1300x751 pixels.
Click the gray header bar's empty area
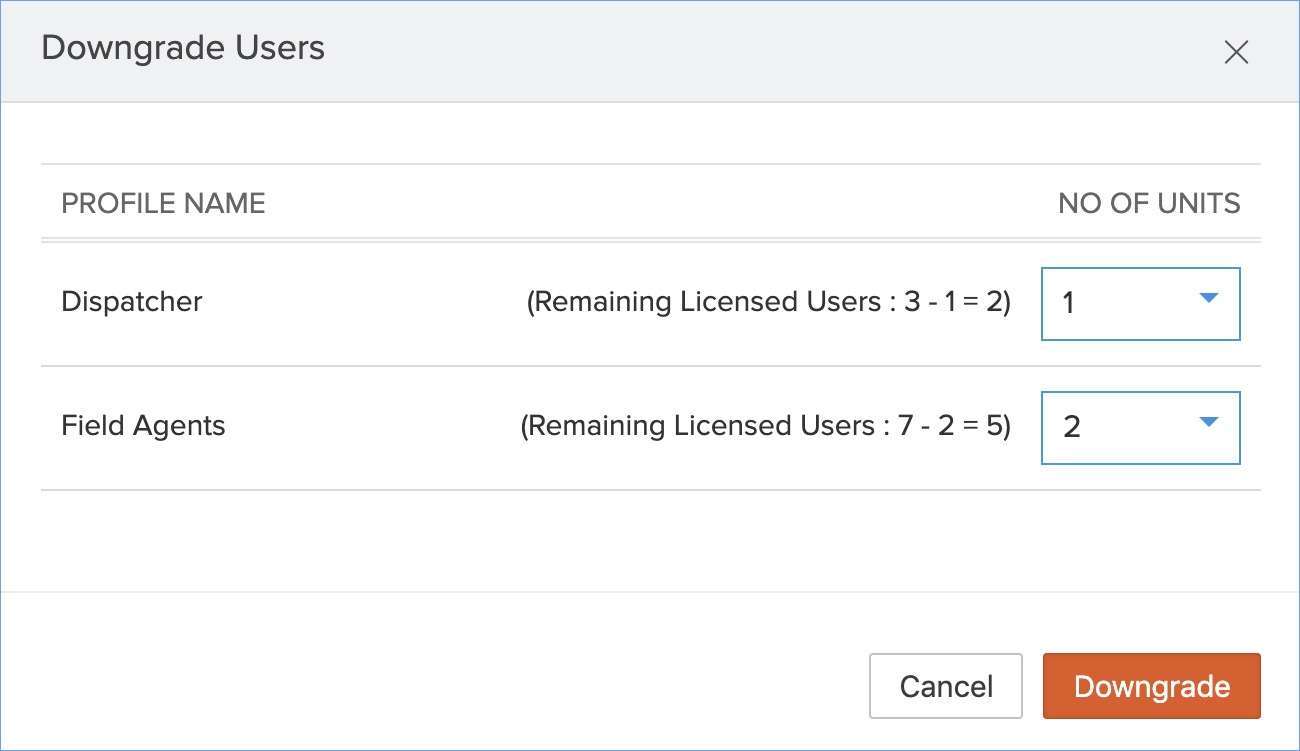[x=750, y=50]
